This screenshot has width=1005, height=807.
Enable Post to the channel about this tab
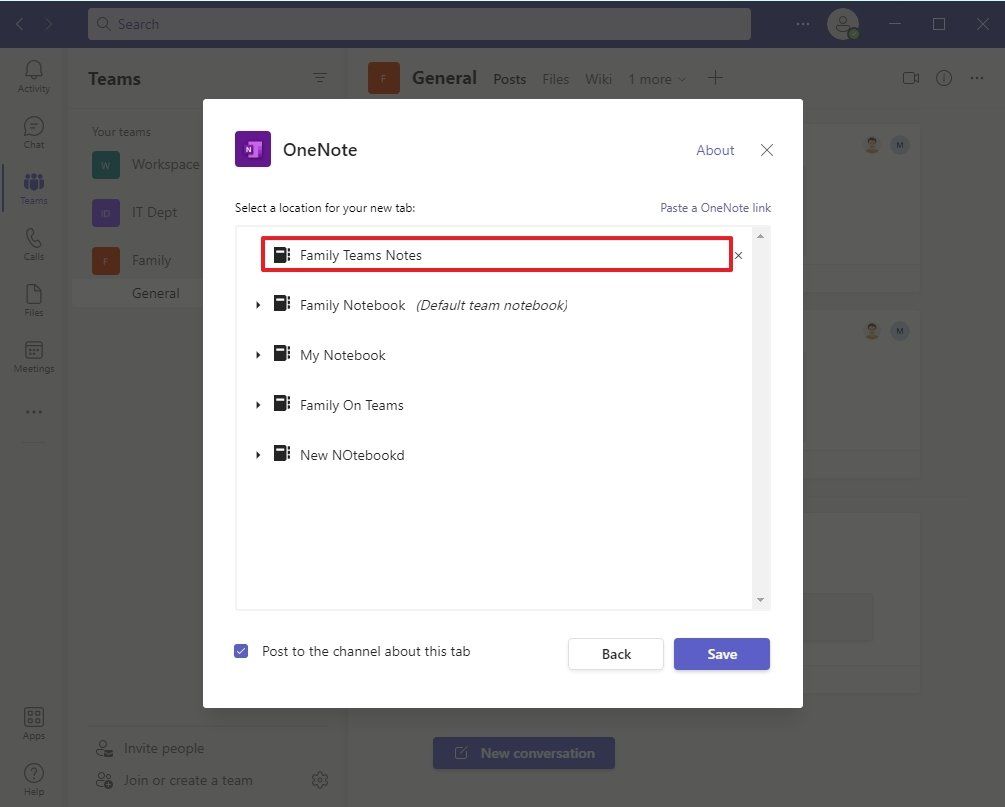click(241, 650)
